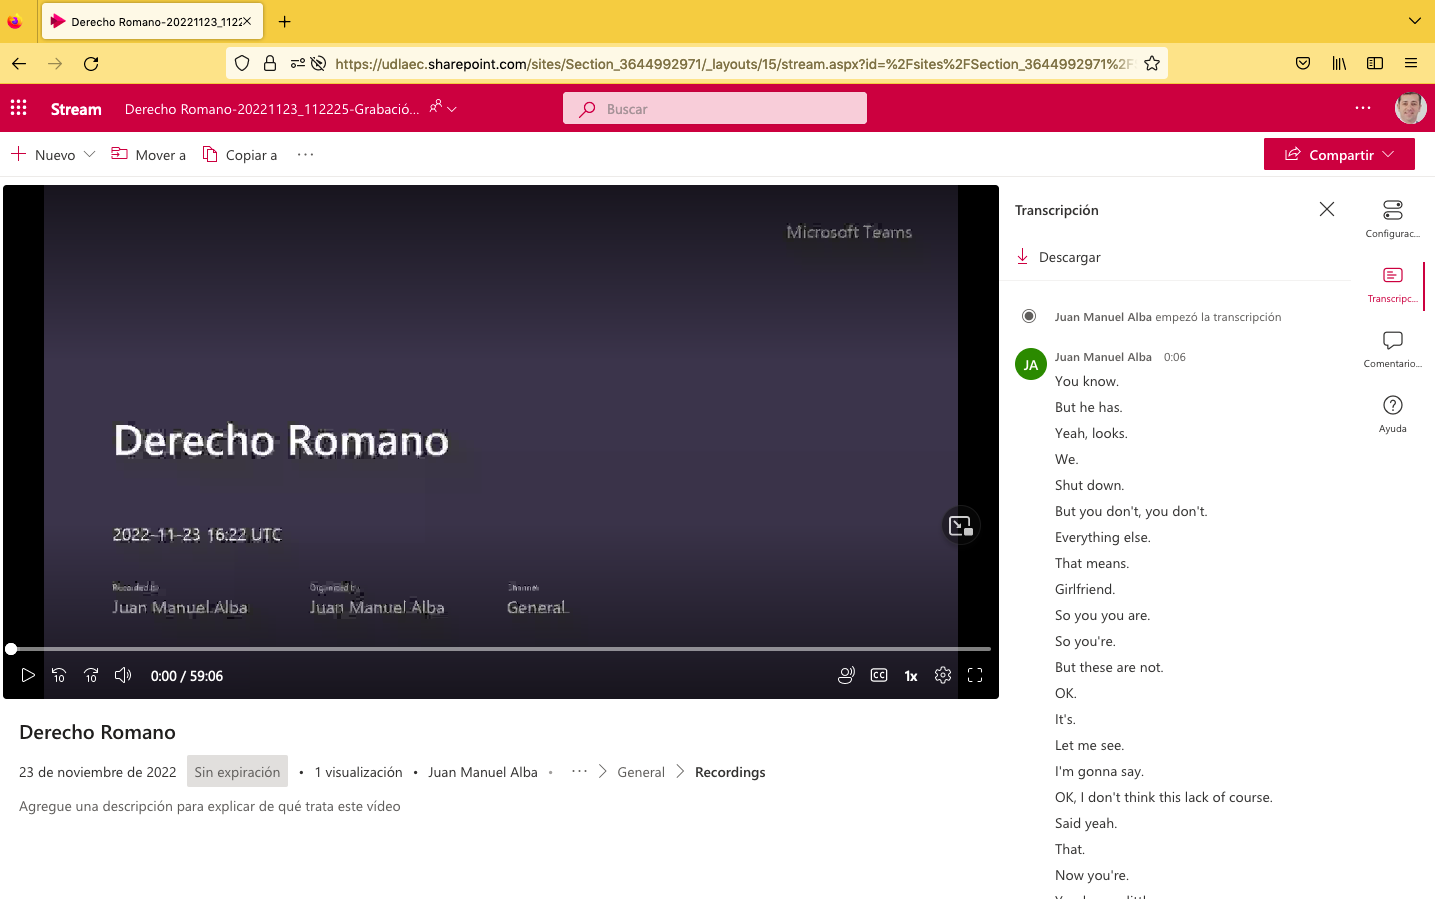1435x899 pixels.
Task: Mute the video volume
Action: (x=123, y=676)
